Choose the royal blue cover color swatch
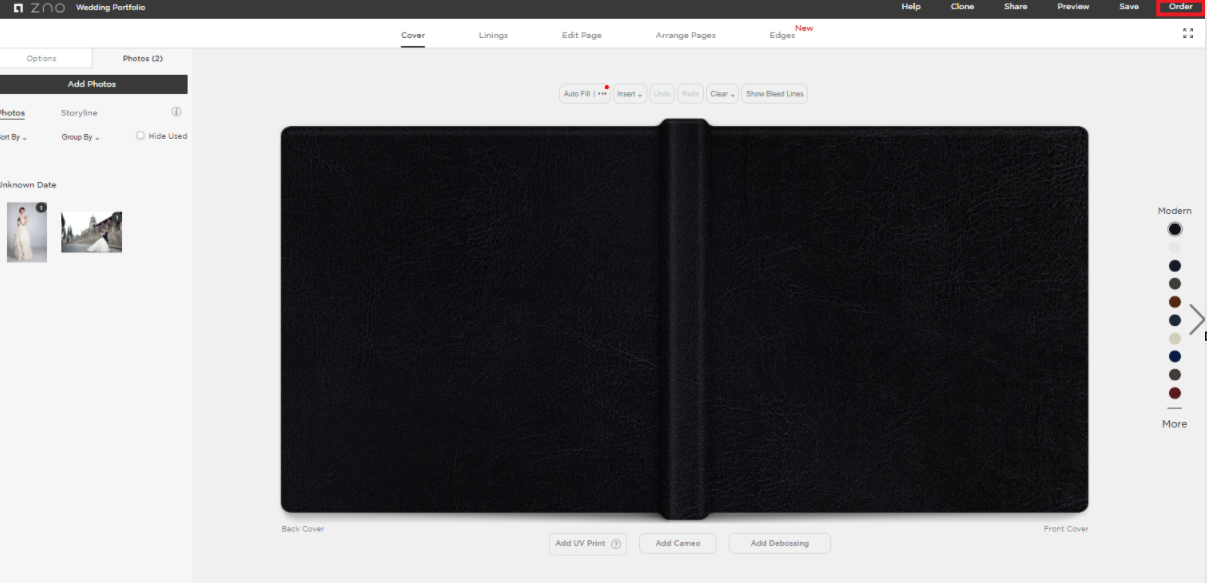This screenshot has width=1207, height=583. [x=1175, y=356]
